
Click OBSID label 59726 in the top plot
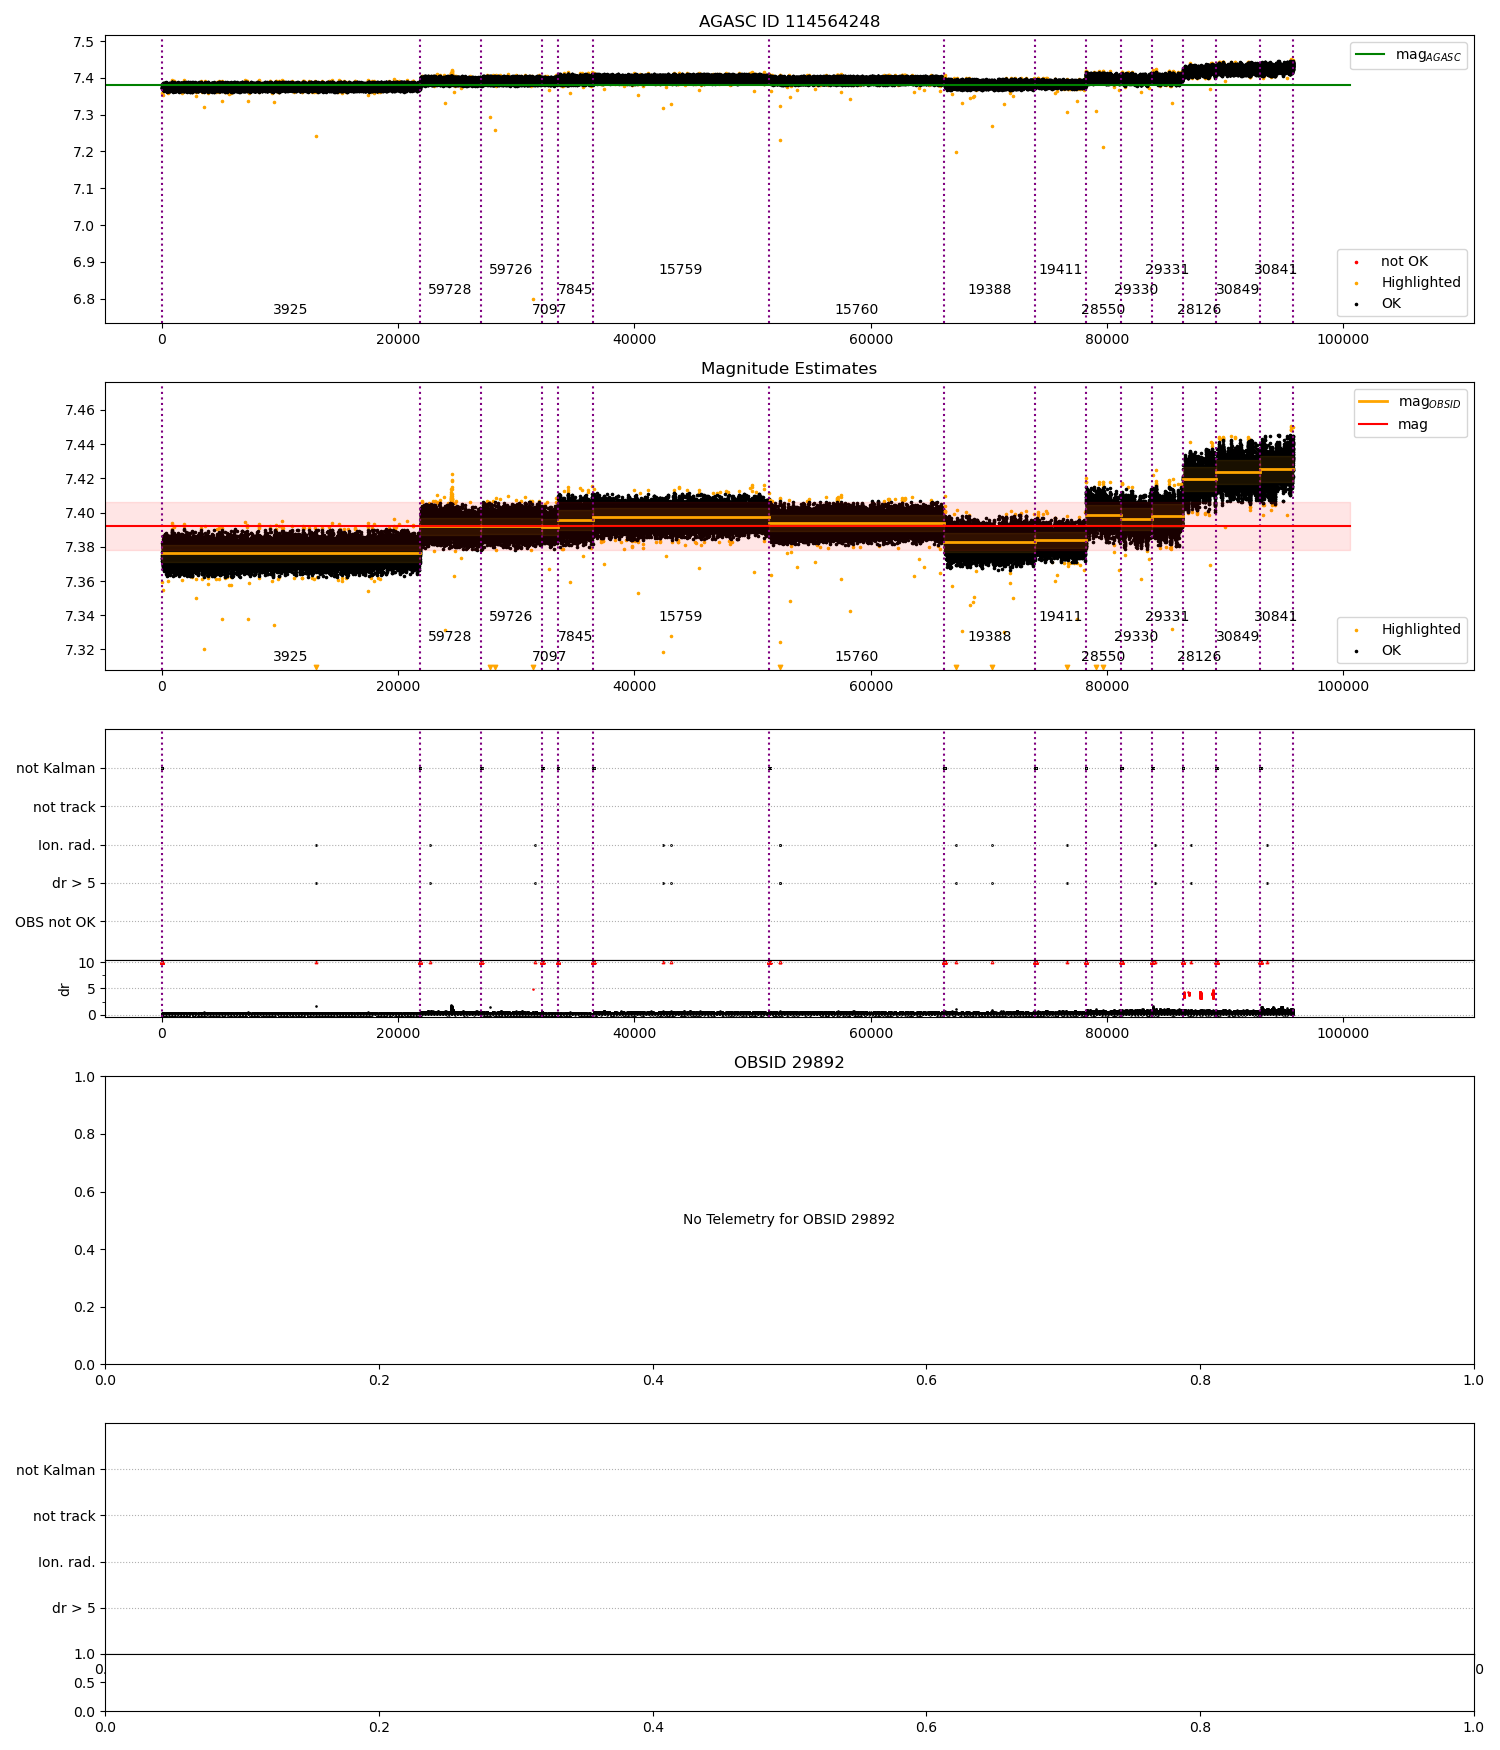pyautogui.click(x=511, y=270)
